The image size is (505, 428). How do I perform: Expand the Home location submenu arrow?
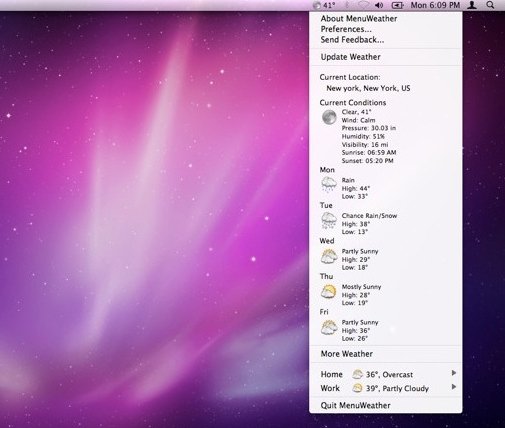[454, 373]
